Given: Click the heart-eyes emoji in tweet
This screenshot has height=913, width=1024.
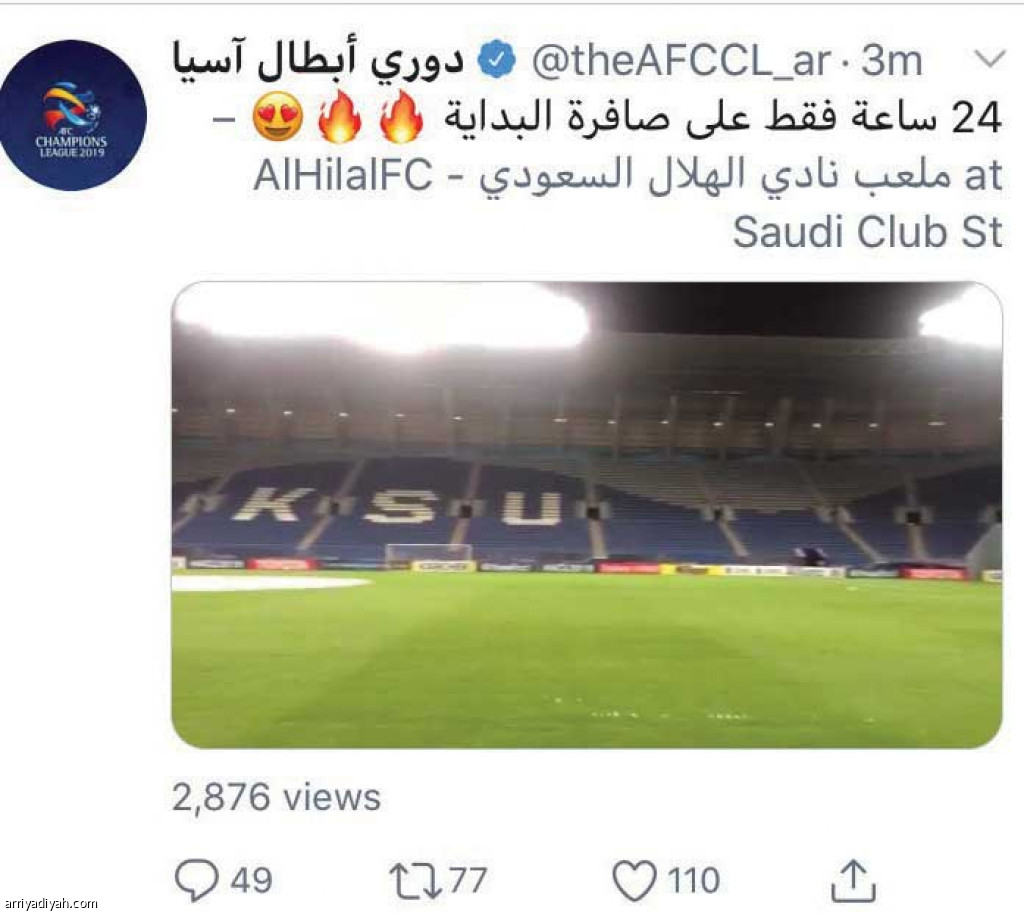Looking at the screenshot, I should pos(278,118).
